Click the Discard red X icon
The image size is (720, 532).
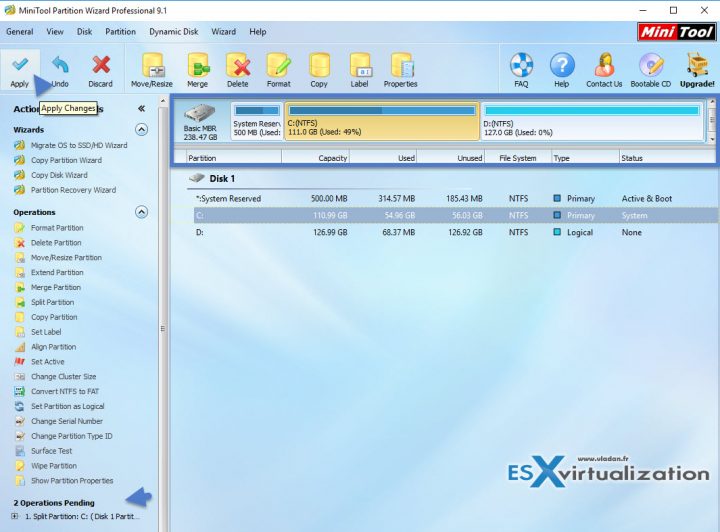[101, 65]
